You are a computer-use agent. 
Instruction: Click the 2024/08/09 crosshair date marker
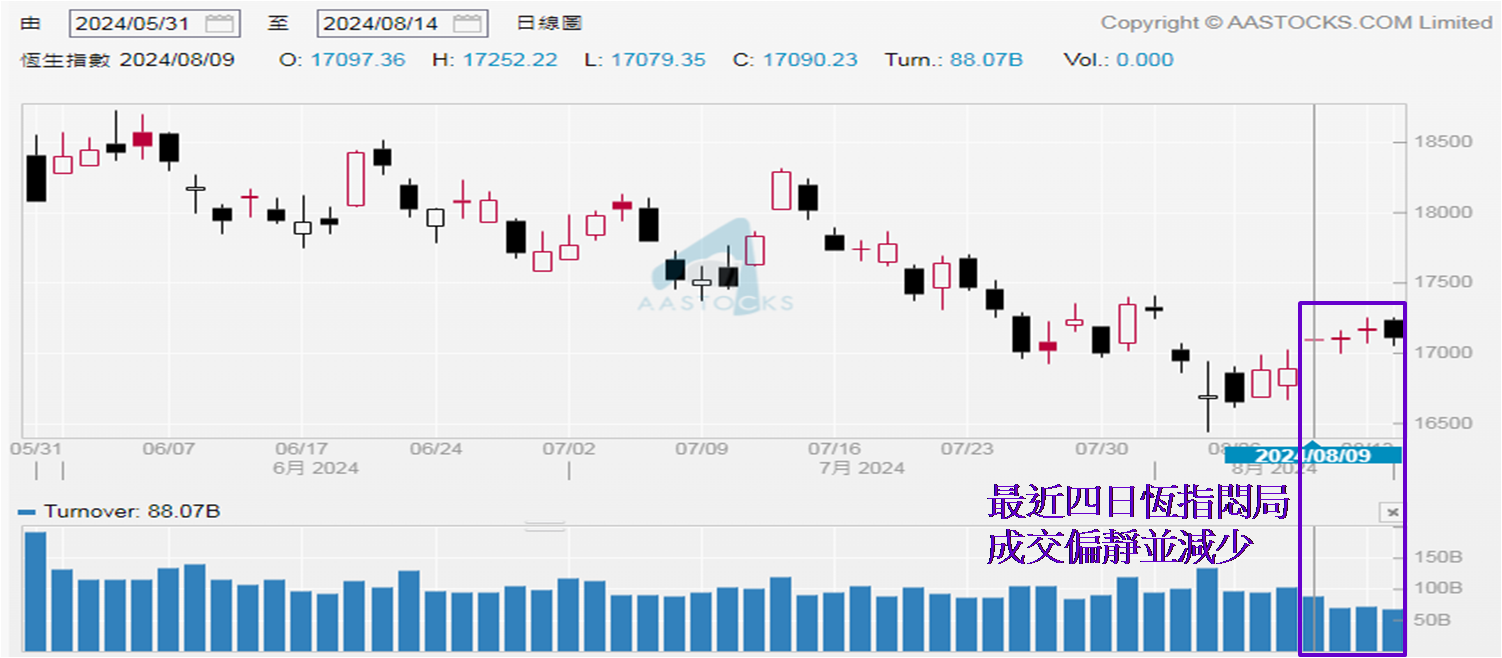(x=1313, y=455)
